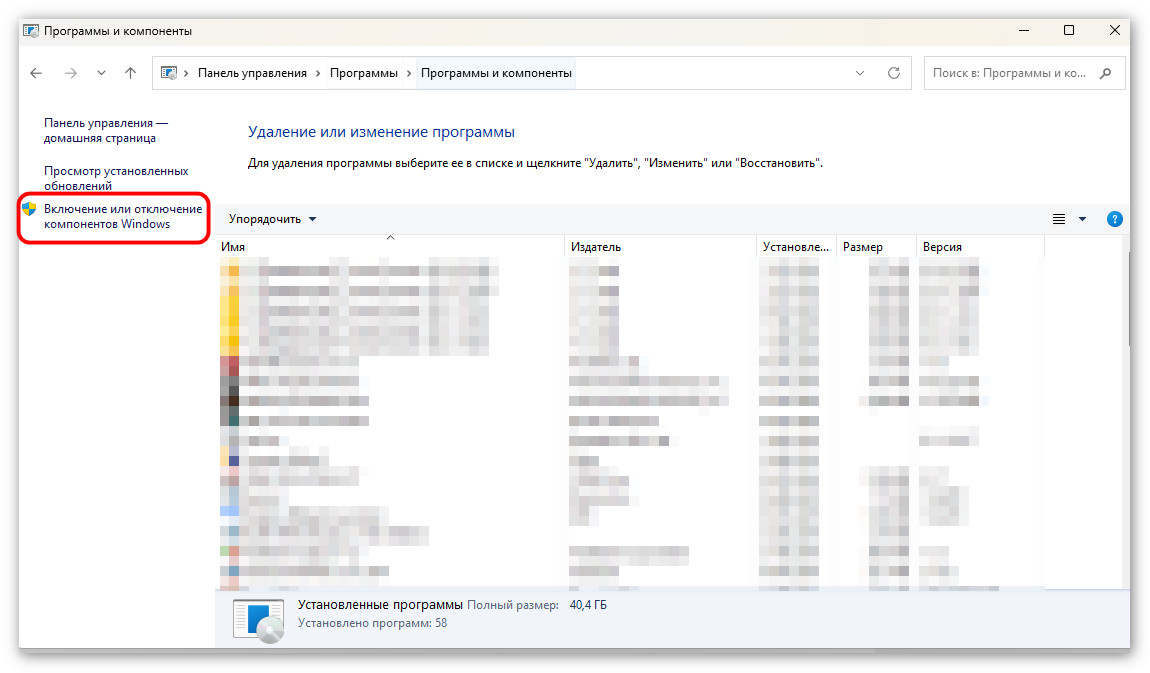Screen dimensions: 1150x673
Task: Open help with the blue question icon
Action: (x=1115, y=219)
